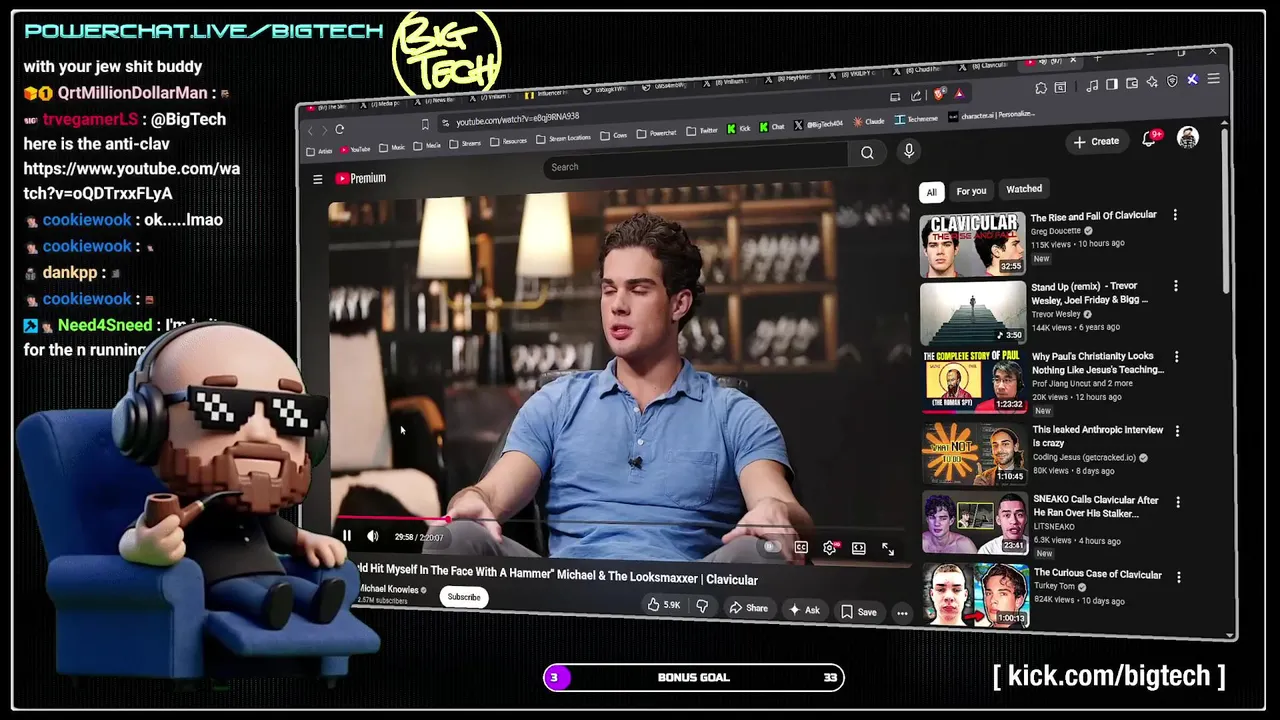Mute the video with the speaker icon
This screenshot has width=1280, height=720.
pyautogui.click(x=372, y=537)
